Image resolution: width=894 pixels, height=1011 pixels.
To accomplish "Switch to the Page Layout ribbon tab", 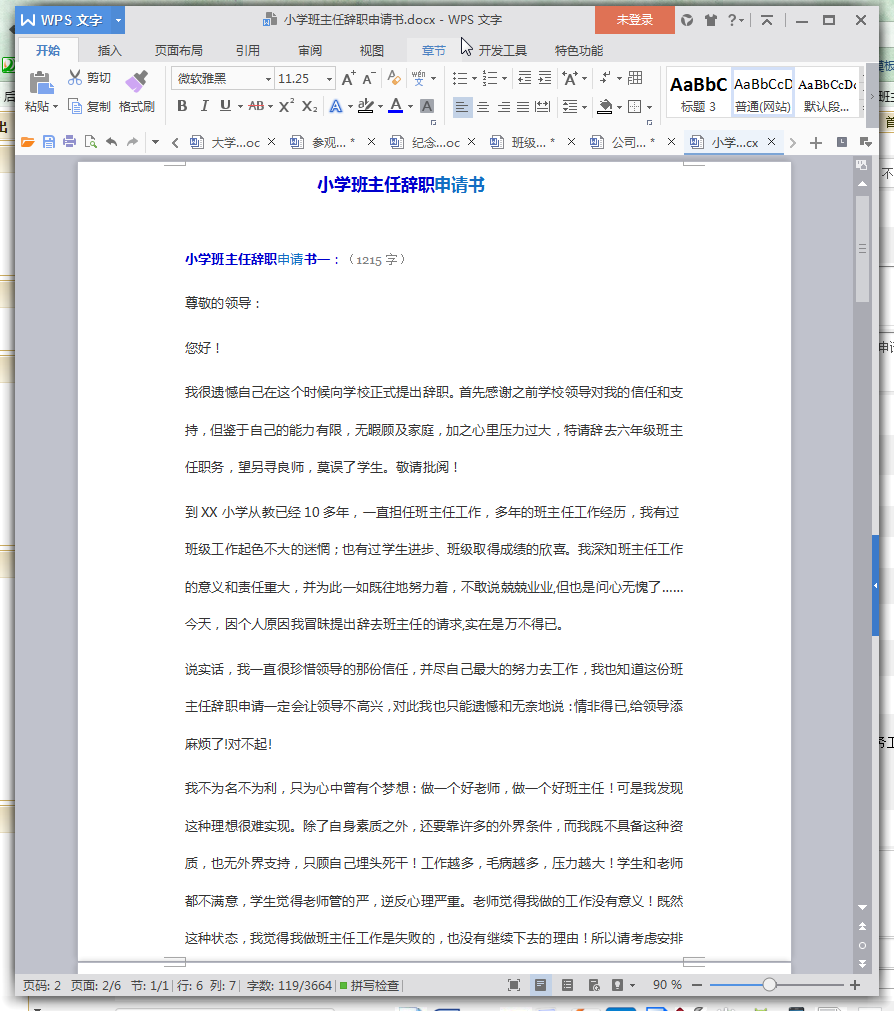I will [178, 50].
